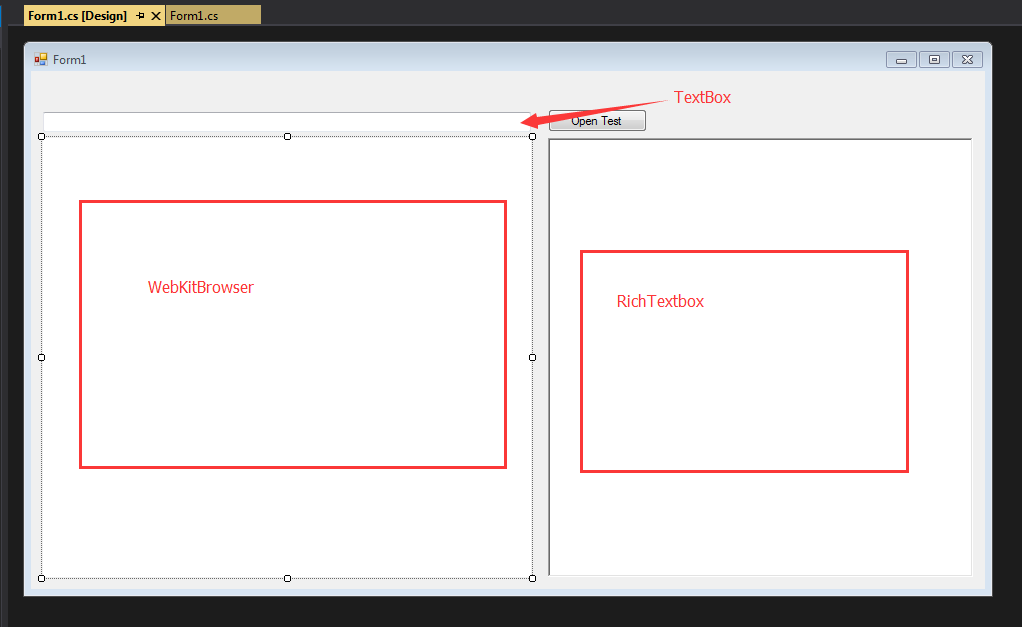Close the Form1 designer window
This screenshot has height=627, width=1022.
pyautogui.click(x=967, y=60)
